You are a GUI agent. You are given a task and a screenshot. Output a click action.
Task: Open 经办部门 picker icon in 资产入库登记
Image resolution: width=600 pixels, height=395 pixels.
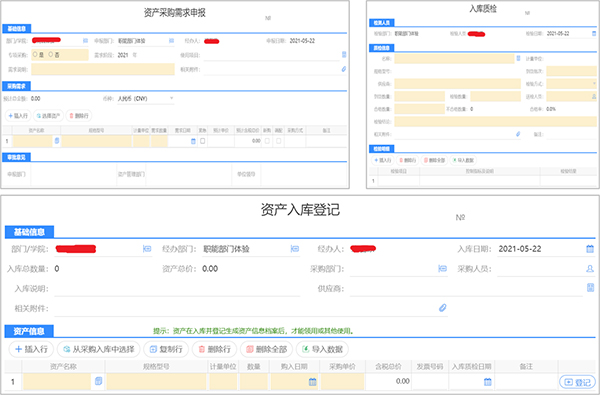295,249
